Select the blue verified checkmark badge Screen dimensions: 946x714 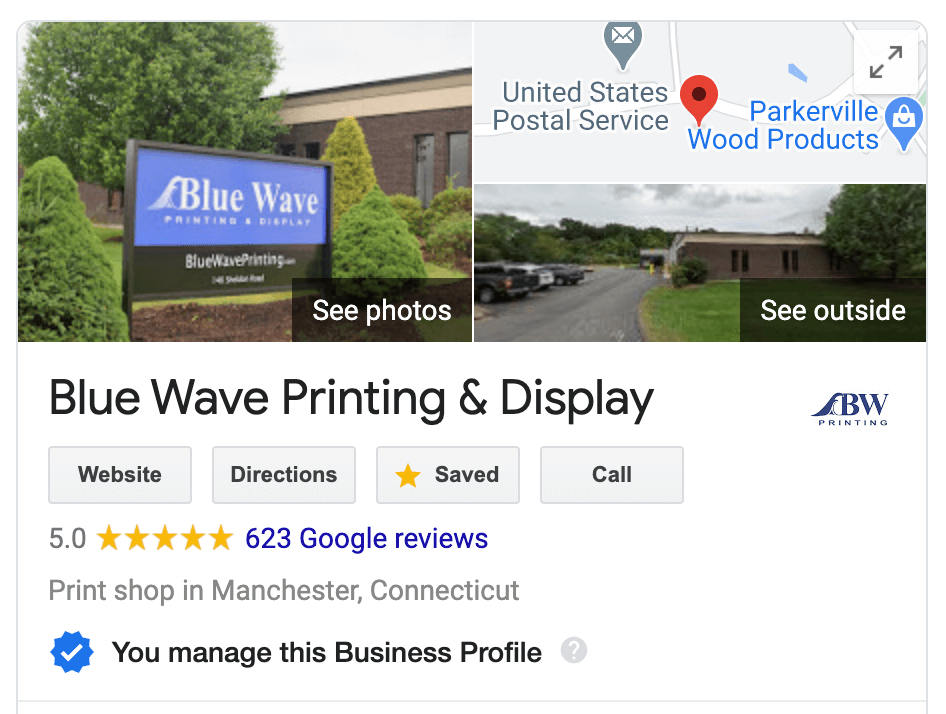(x=72, y=652)
